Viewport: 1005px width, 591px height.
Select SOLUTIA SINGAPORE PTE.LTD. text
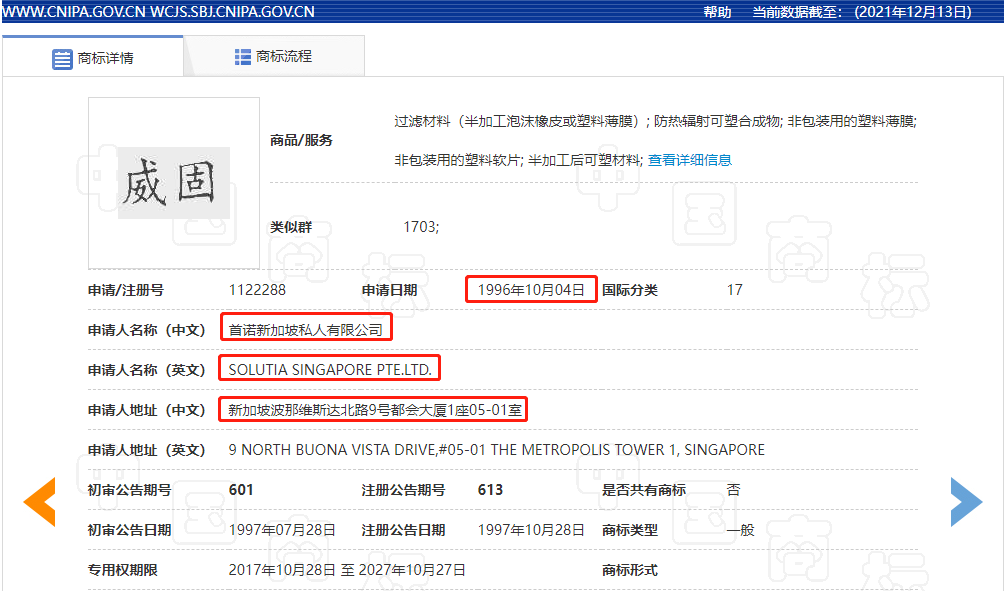329,367
